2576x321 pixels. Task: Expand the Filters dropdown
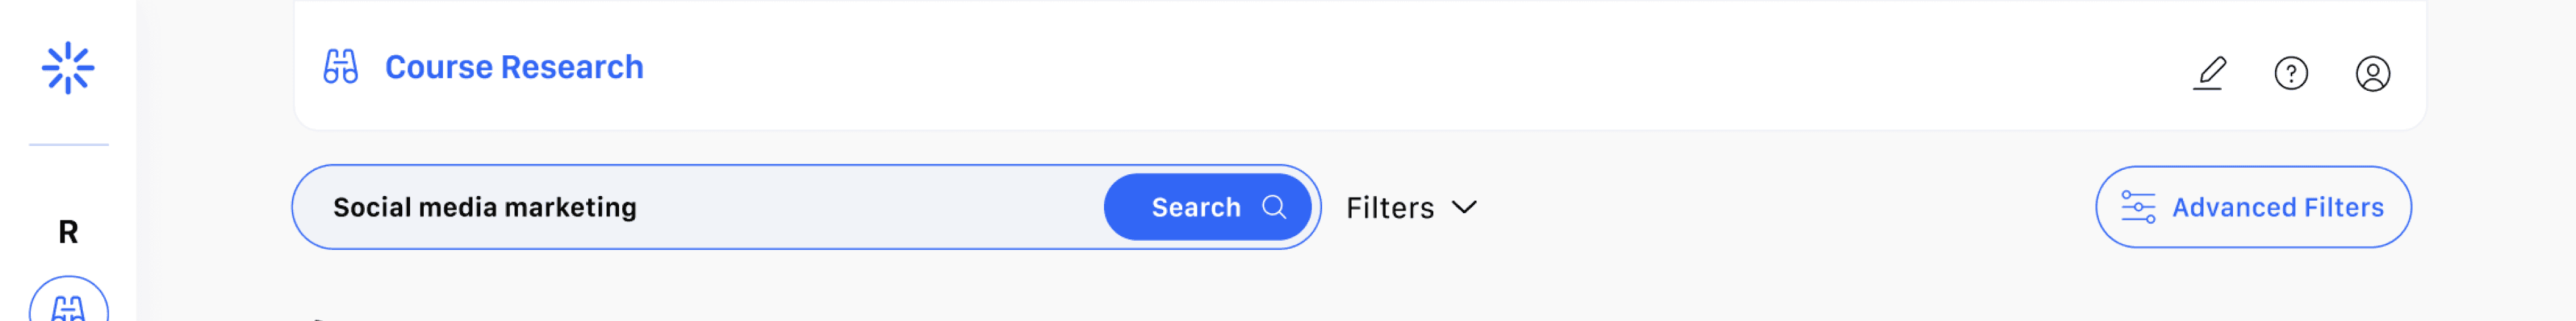[x=1411, y=207]
